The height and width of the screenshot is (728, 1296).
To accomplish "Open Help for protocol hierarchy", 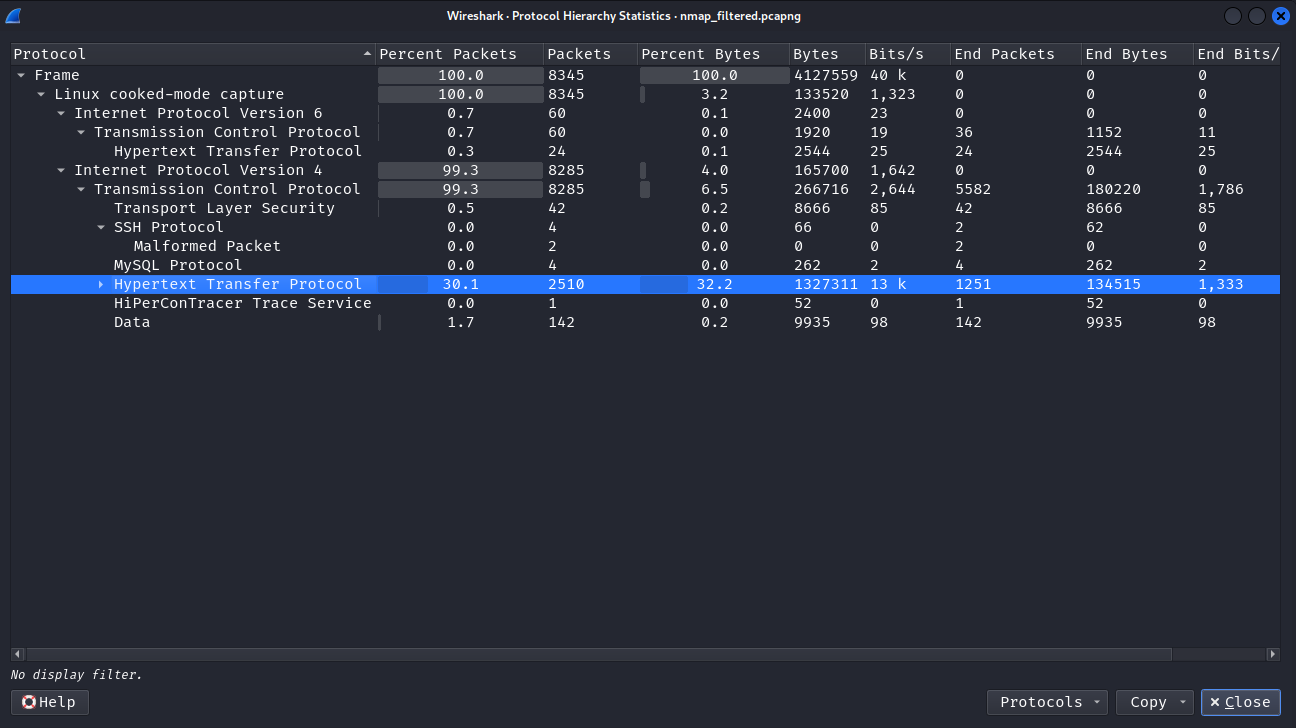I will (50, 702).
